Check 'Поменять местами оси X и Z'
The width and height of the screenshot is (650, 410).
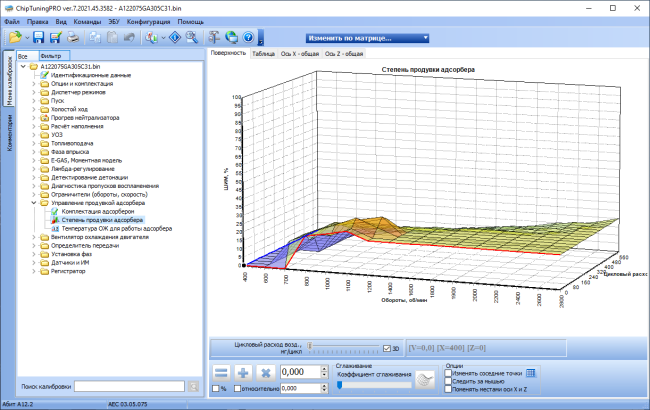pos(448,389)
